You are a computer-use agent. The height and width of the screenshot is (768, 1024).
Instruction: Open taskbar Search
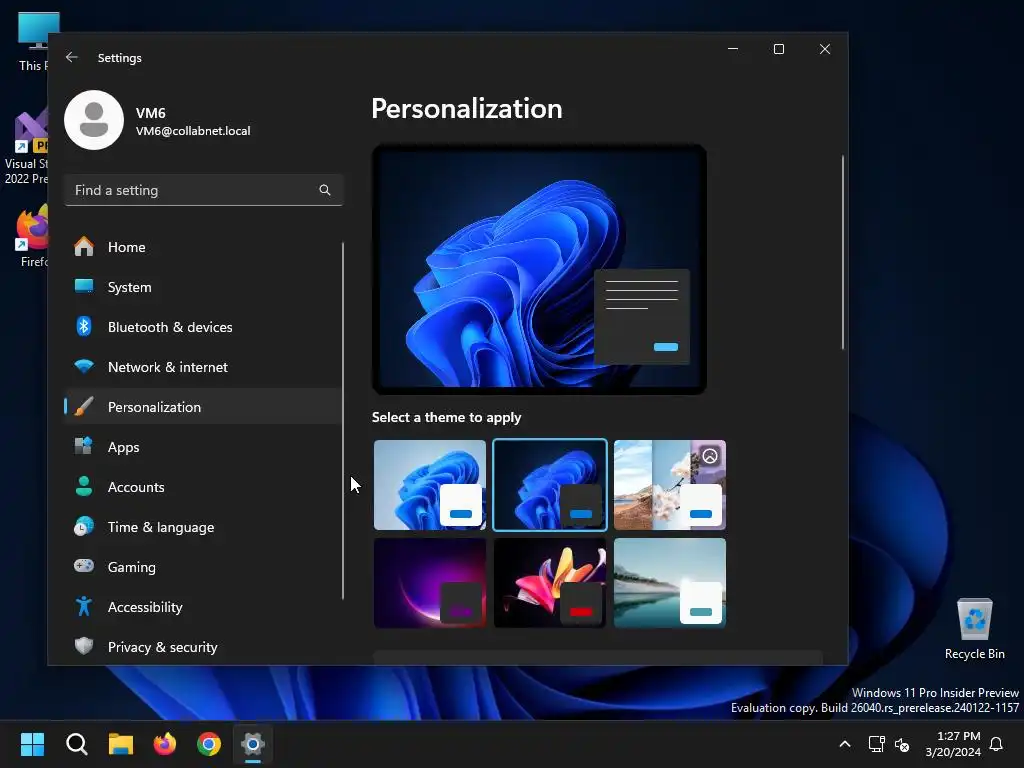click(76, 744)
